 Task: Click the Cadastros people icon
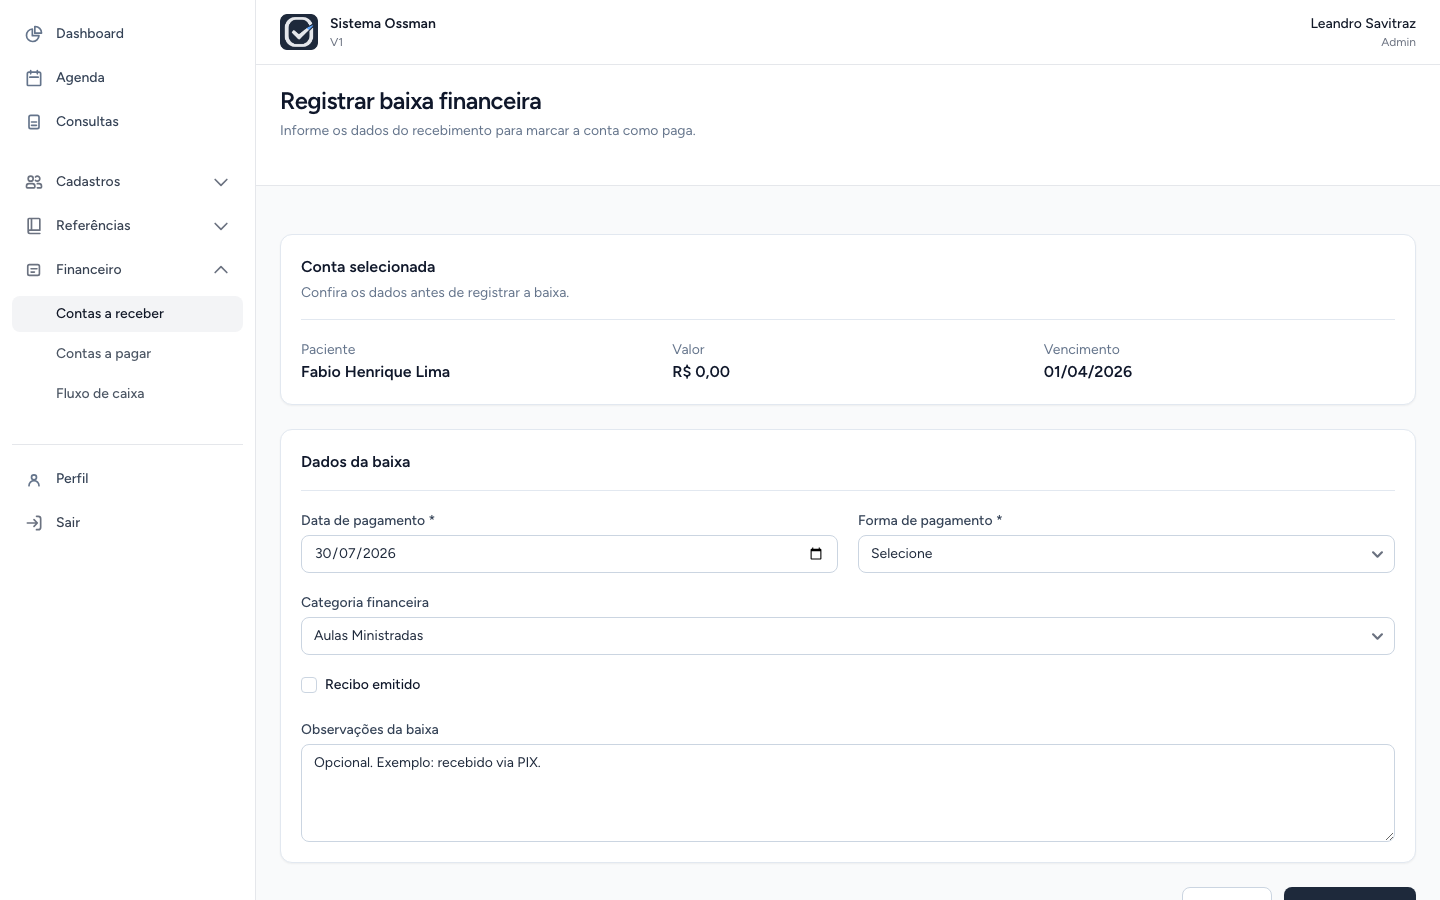(34, 182)
